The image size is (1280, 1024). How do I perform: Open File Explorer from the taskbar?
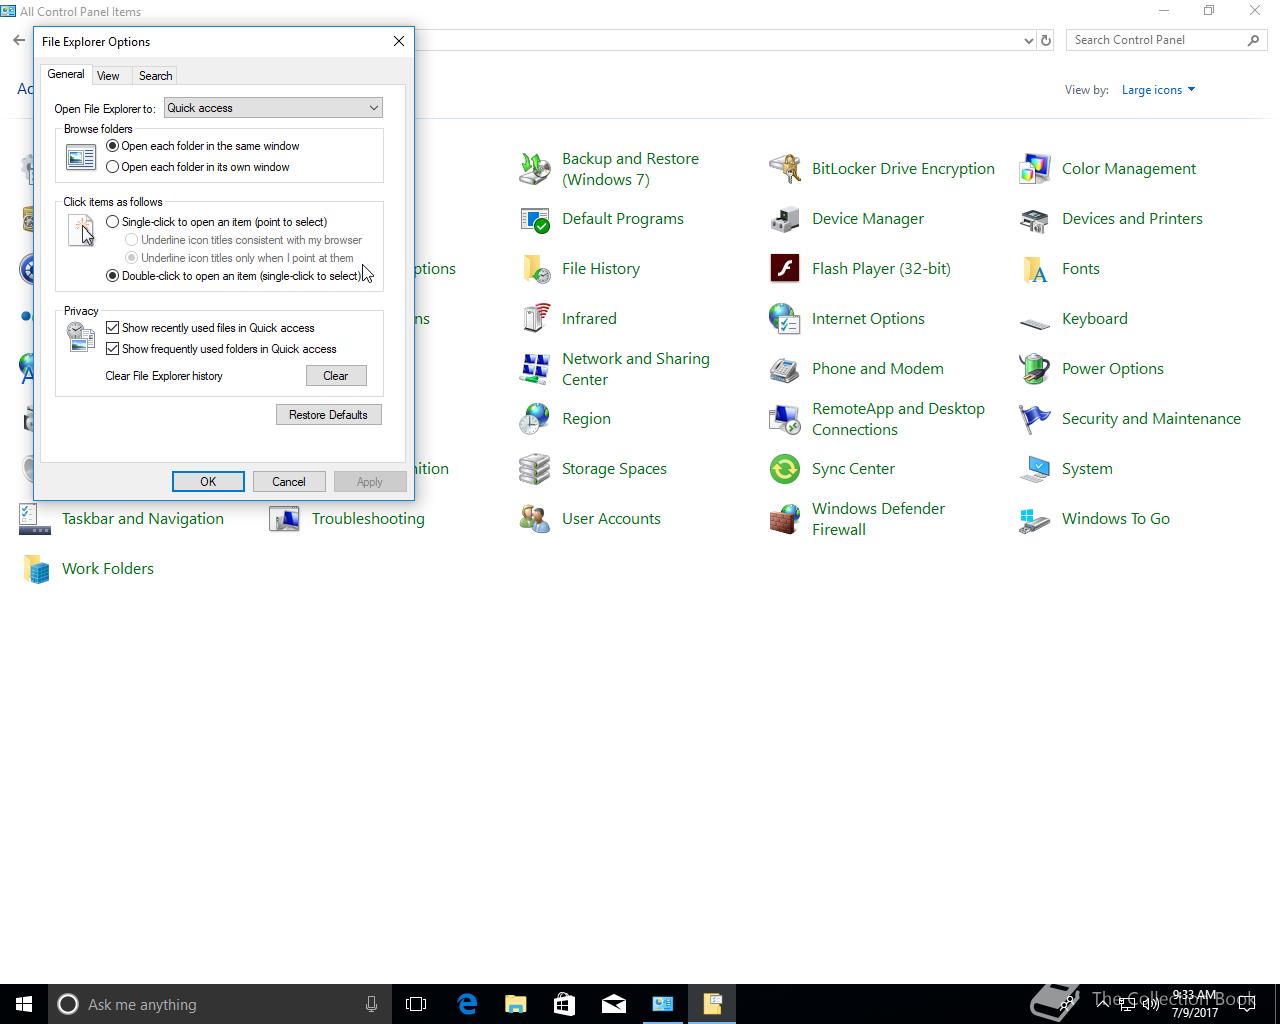pos(516,1004)
